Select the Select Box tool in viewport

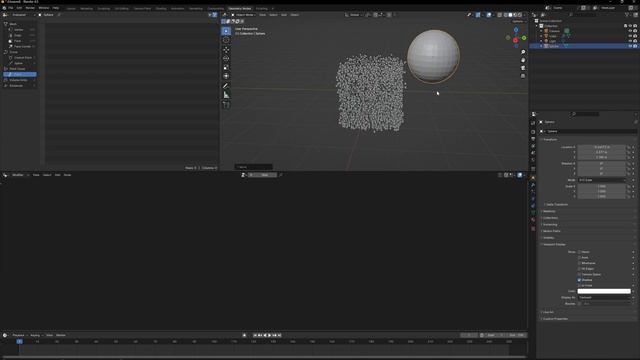point(226,31)
